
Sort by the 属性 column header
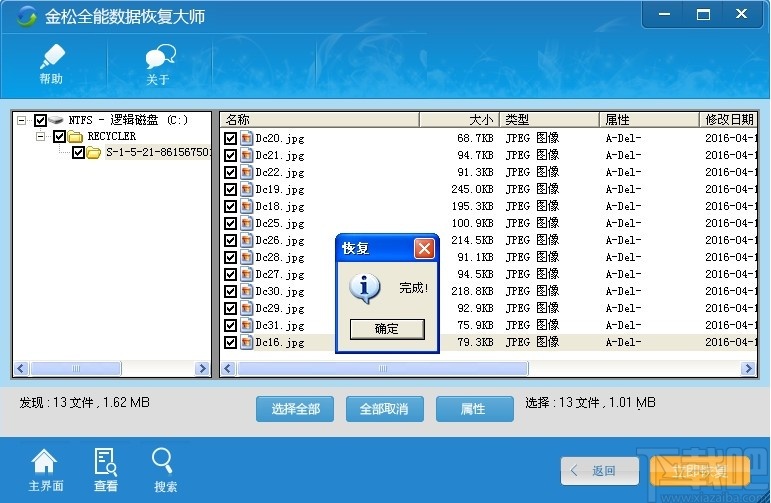(650, 119)
